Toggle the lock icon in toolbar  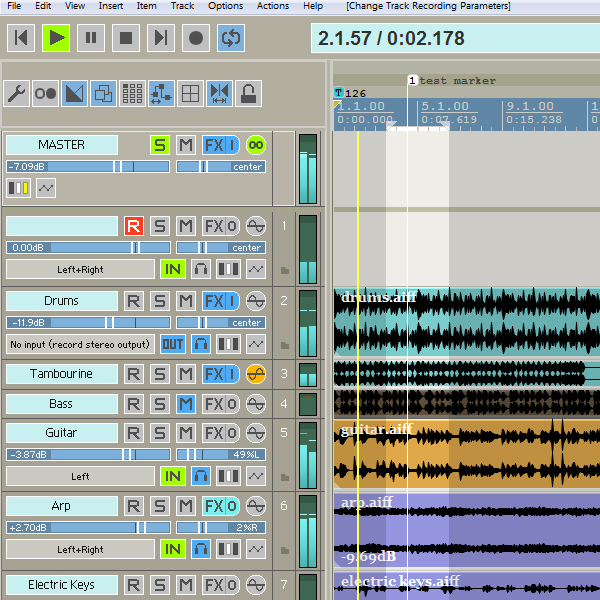pyautogui.click(x=248, y=94)
